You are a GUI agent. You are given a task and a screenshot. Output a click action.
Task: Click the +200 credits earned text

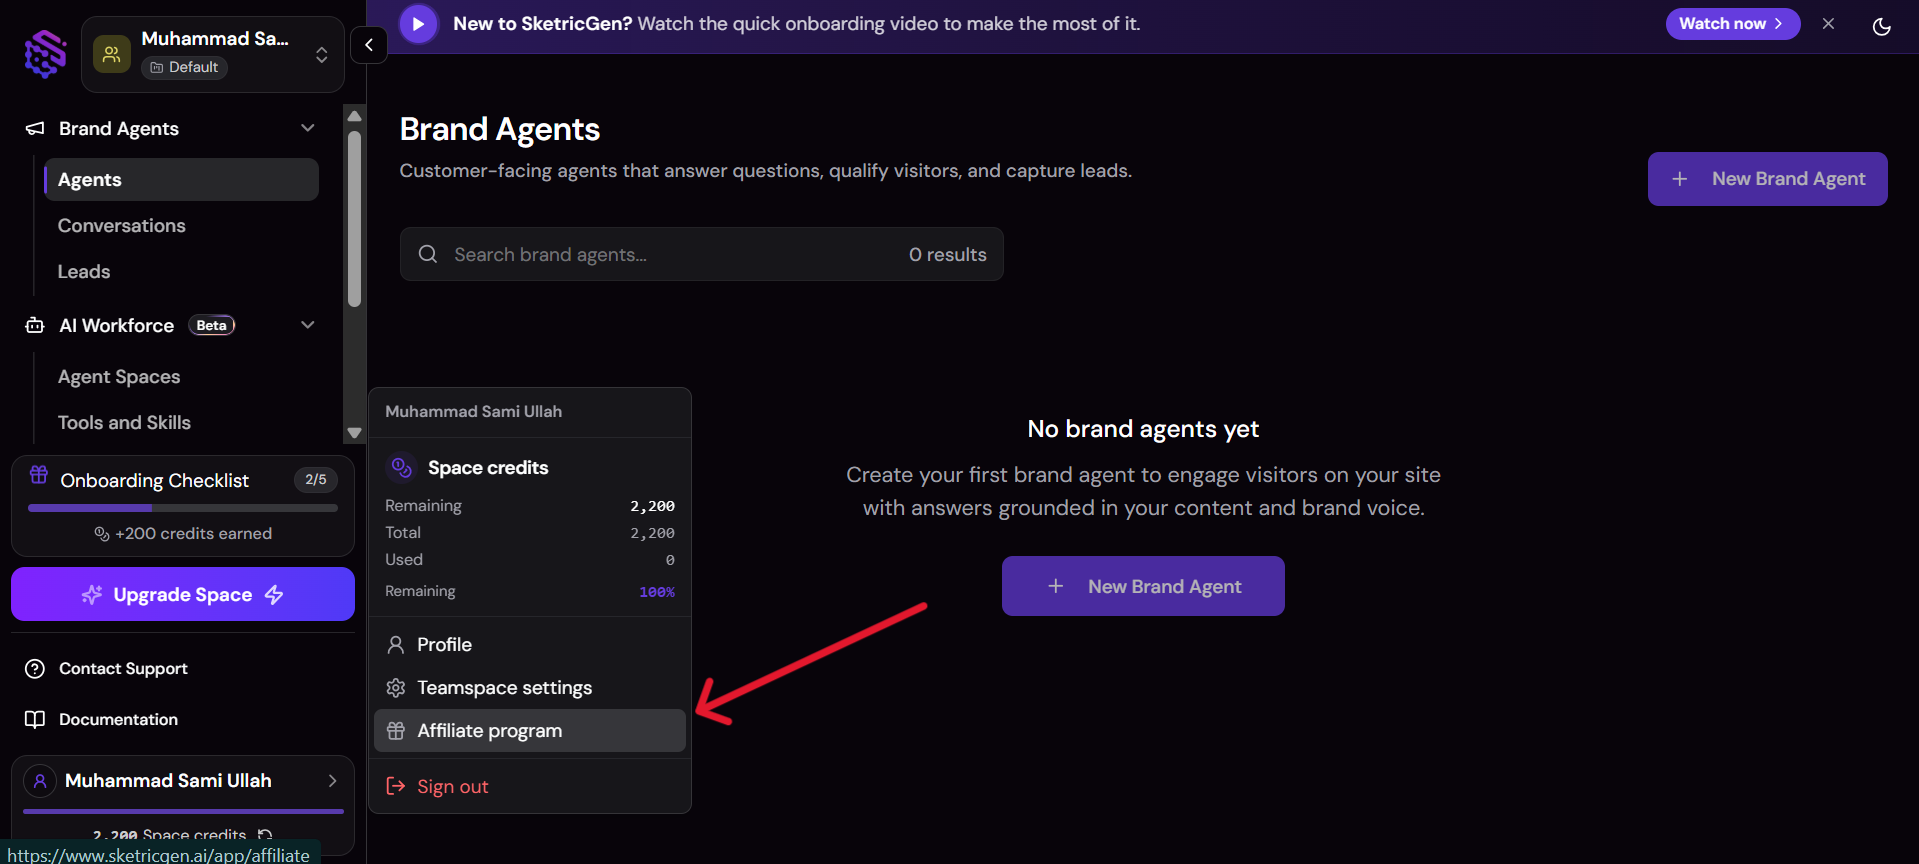tap(193, 534)
